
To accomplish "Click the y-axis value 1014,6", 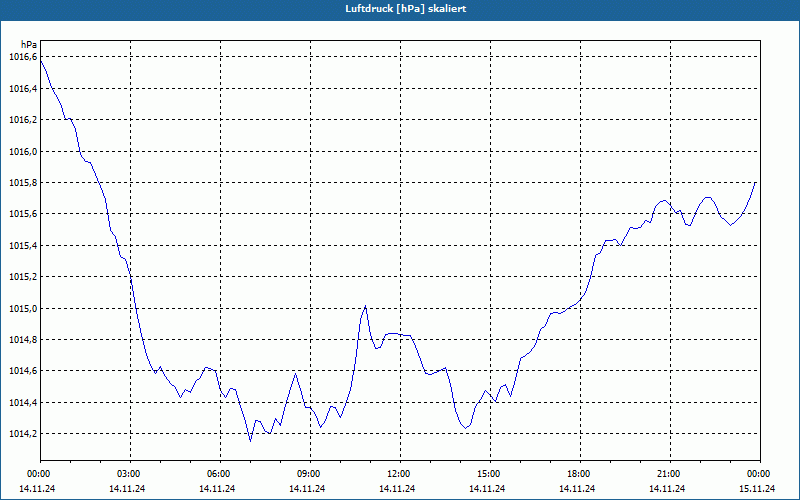I will [23, 371].
